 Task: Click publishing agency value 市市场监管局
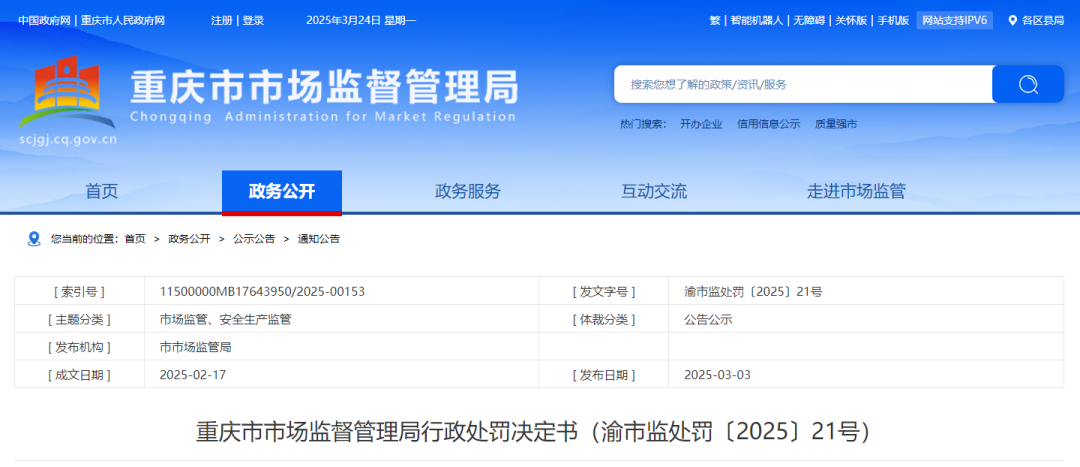(195, 347)
